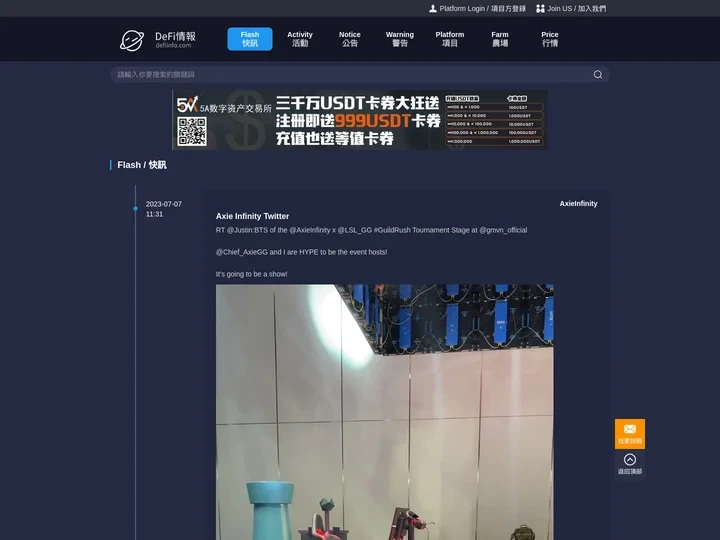Click the @Chief_AxieGG event hosts line

pos(301,252)
